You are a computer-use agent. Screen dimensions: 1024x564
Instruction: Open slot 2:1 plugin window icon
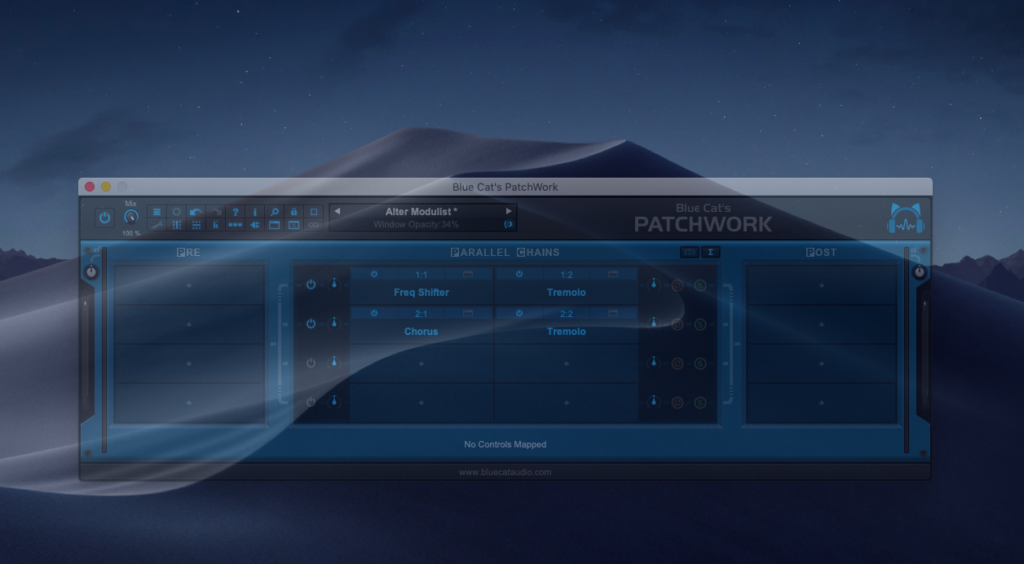[x=468, y=313]
